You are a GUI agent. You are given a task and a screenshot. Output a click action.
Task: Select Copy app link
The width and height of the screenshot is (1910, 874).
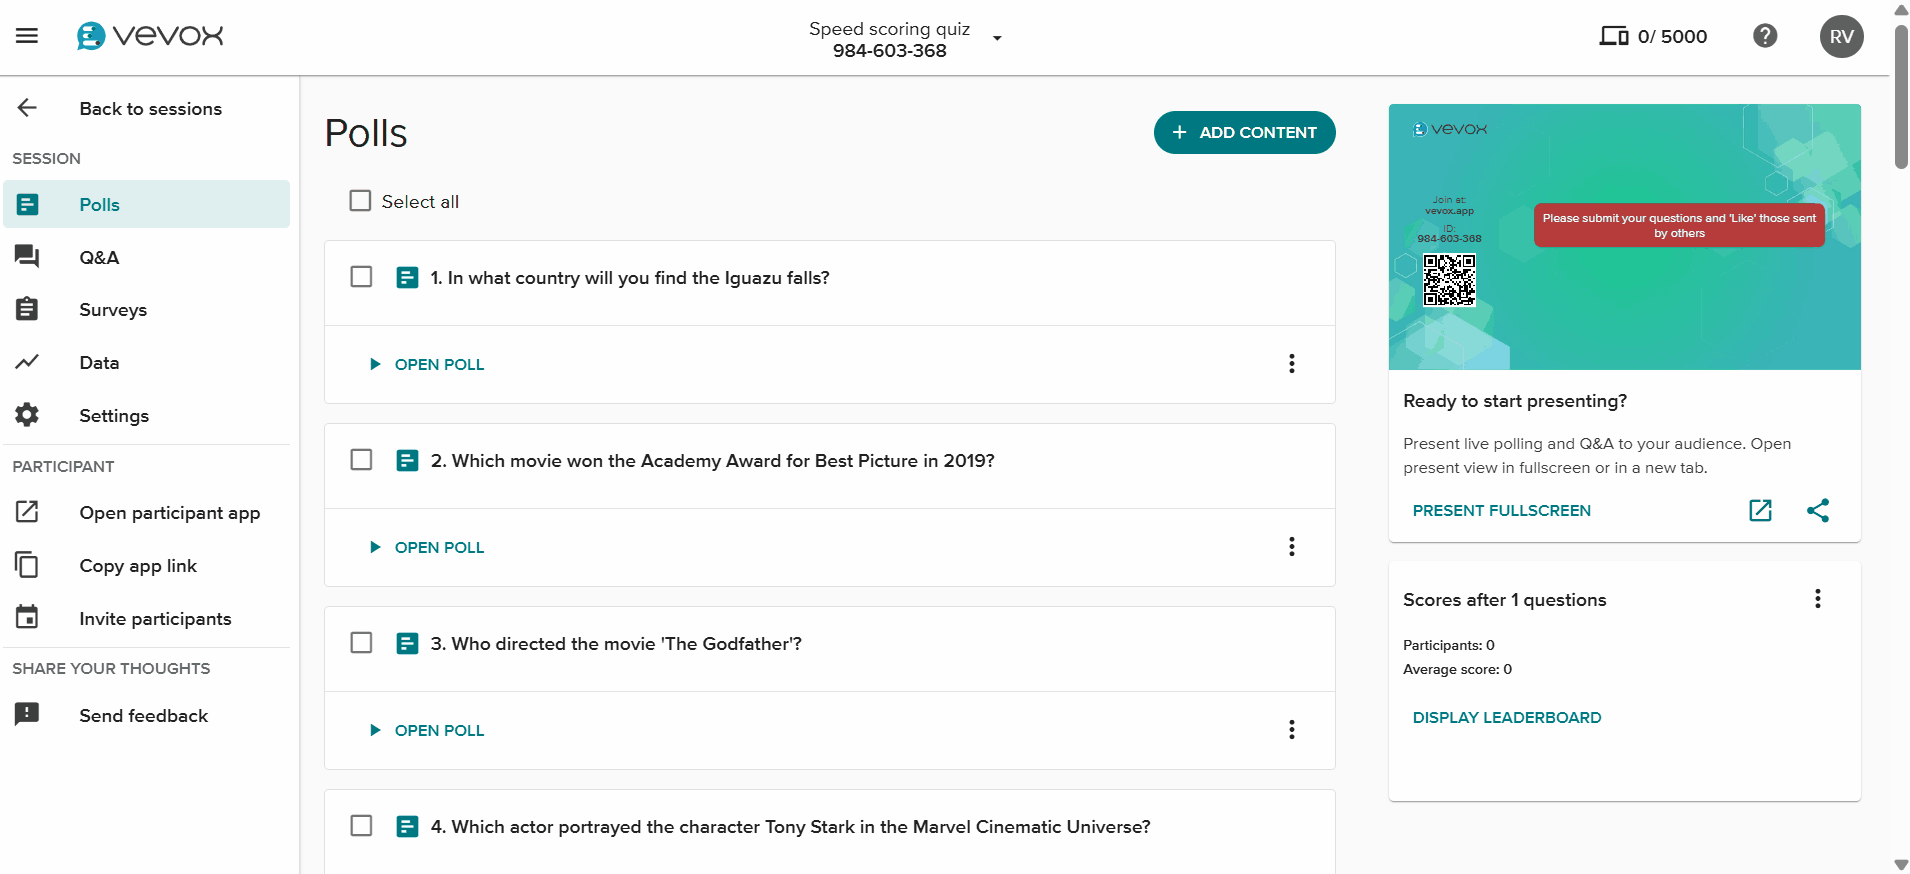point(147,566)
